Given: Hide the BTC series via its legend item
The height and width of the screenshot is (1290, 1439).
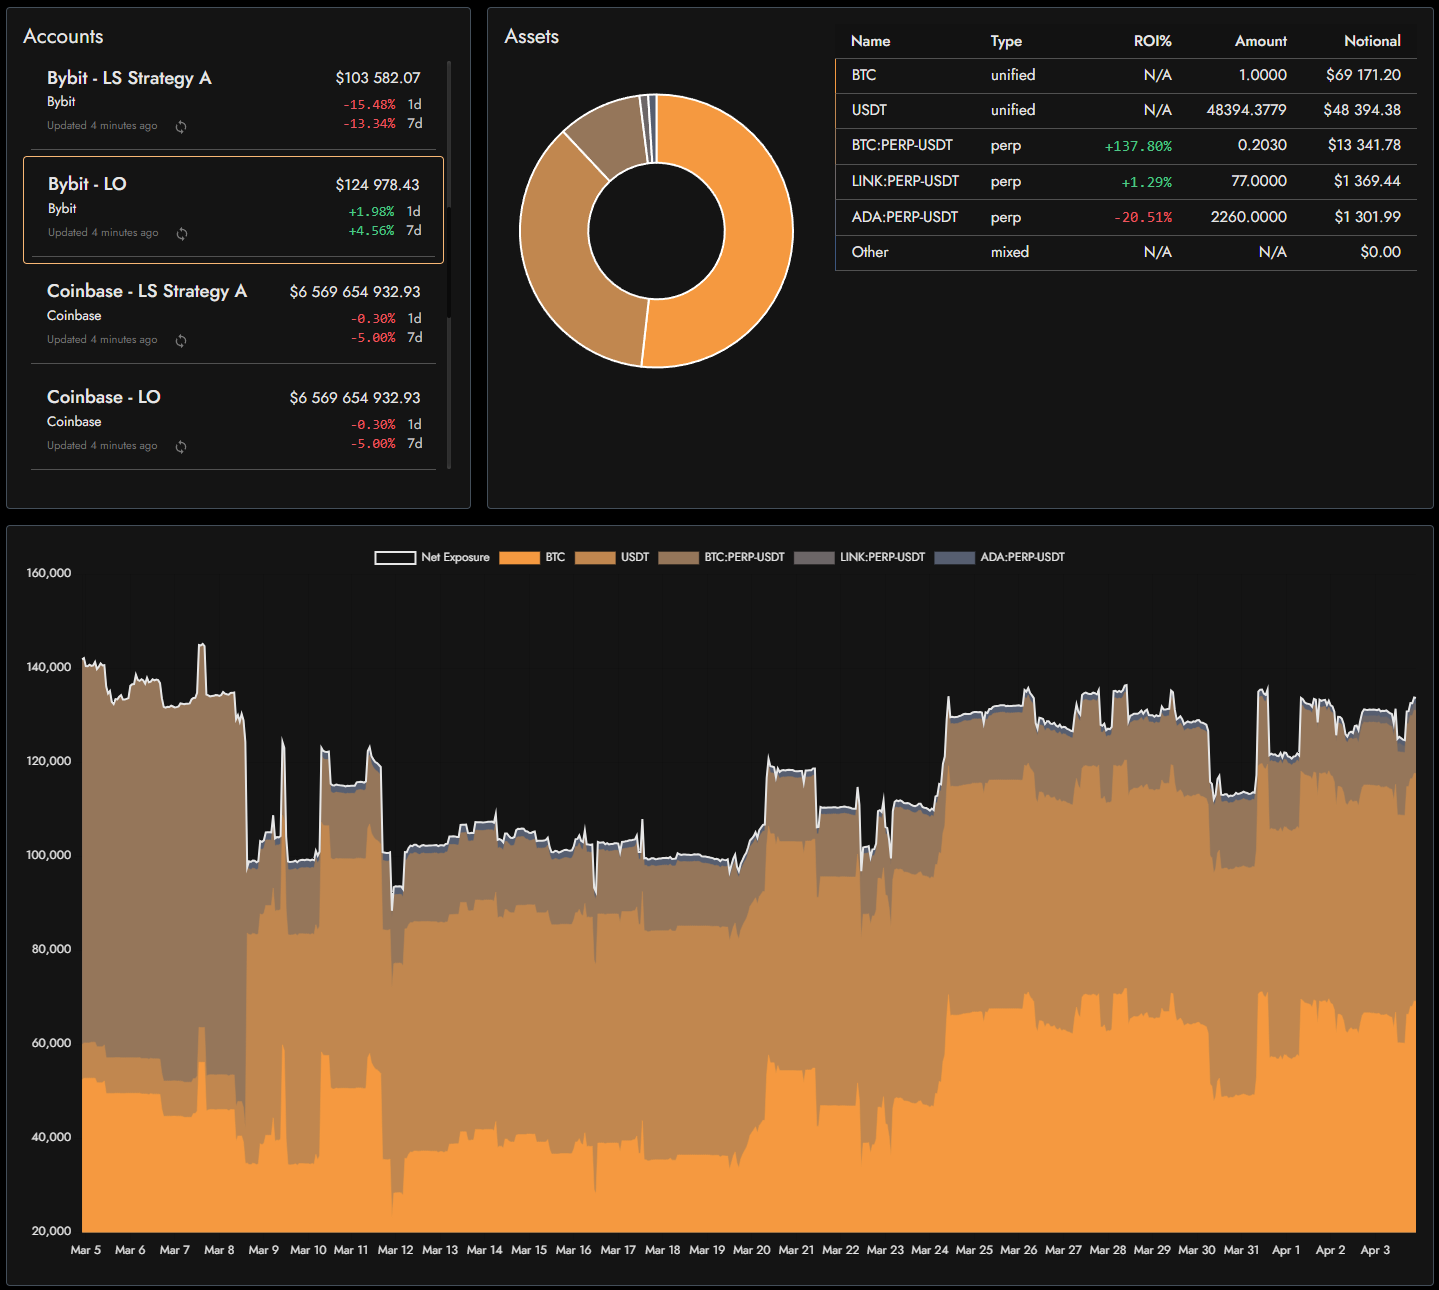Looking at the screenshot, I should (521, 557).
